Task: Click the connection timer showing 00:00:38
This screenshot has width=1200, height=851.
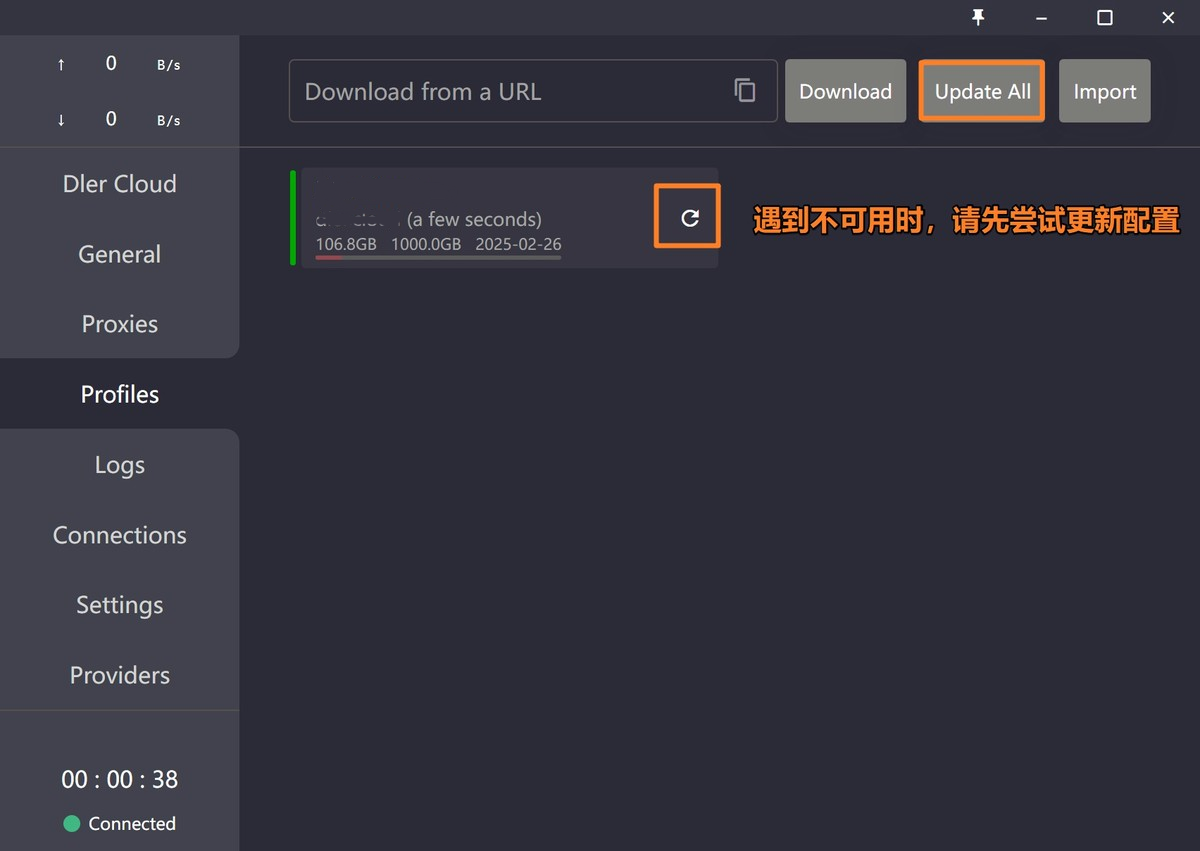Action: [119, 779]
